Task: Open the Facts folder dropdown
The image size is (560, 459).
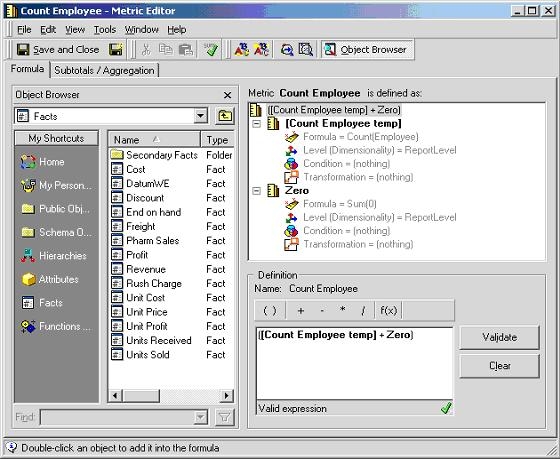Action: [201, 116]
